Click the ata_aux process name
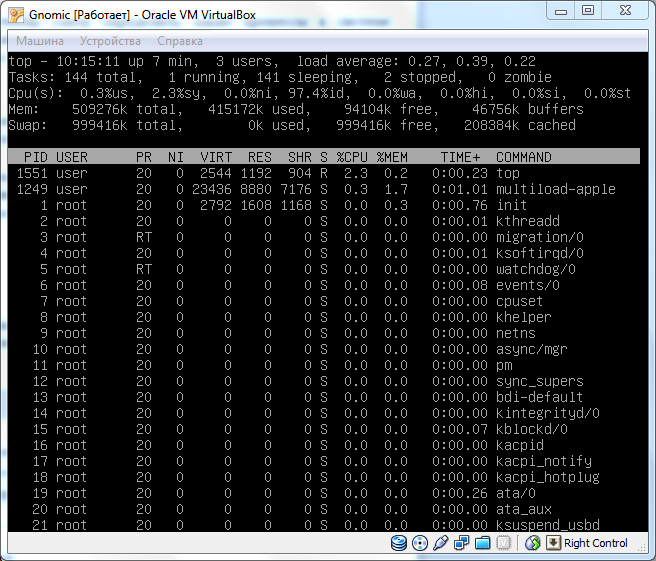The width and height of the screenshot is (656, 561). click(523, 509)
